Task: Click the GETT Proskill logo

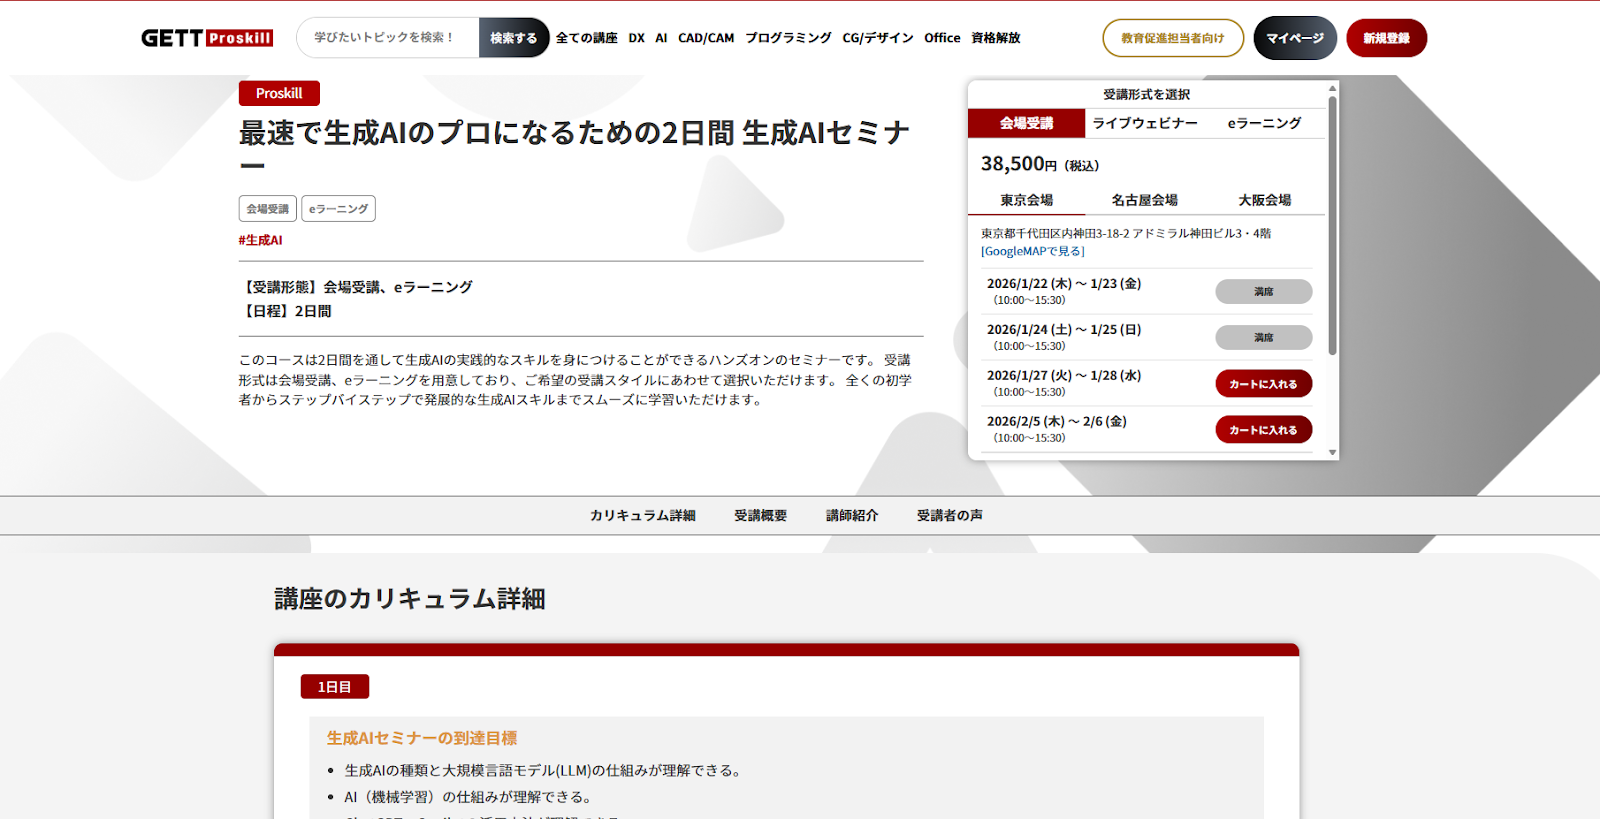Action: [x=207, y=38]
